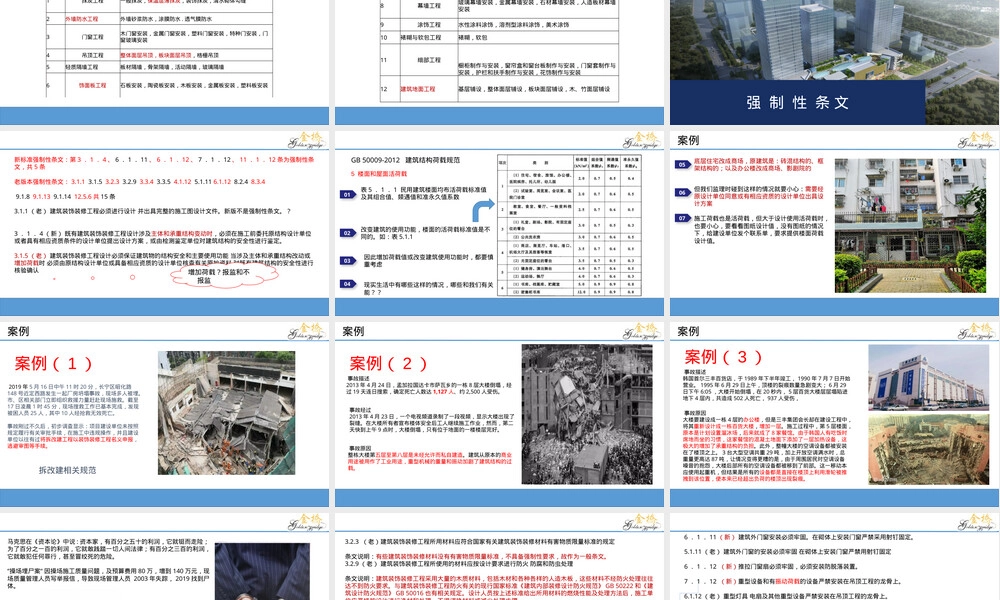
Task: Select the slide beginning with clause 6.1.11（新）
Action: tap(834, 557)
